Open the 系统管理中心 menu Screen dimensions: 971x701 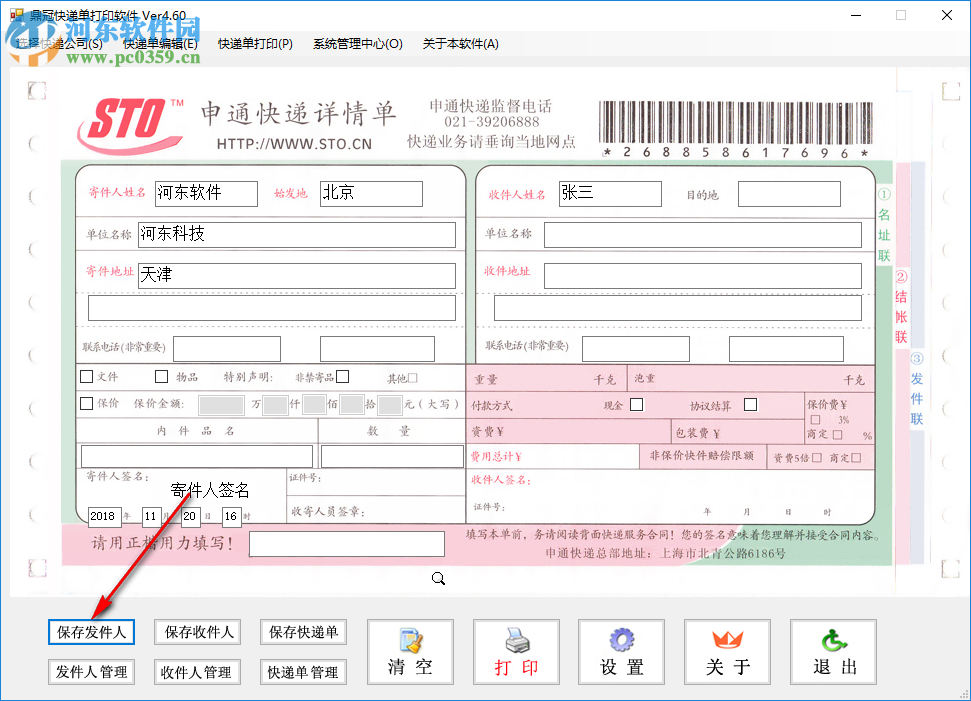(352, 44)
